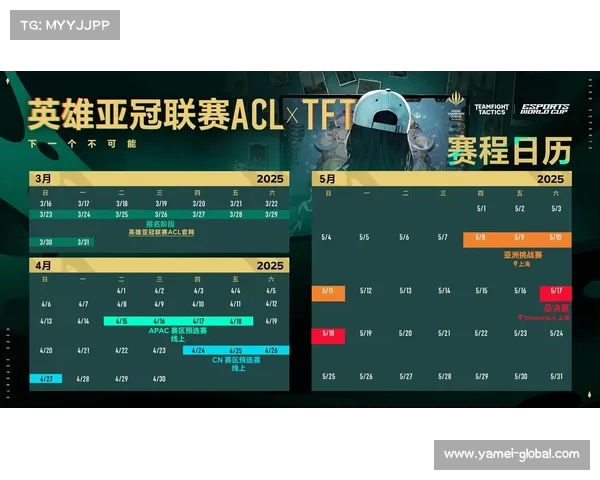Click the location pin next to 上海
The height and width of the screenshot is (480, 600).
pyautogui.click(x=514, y=264)
